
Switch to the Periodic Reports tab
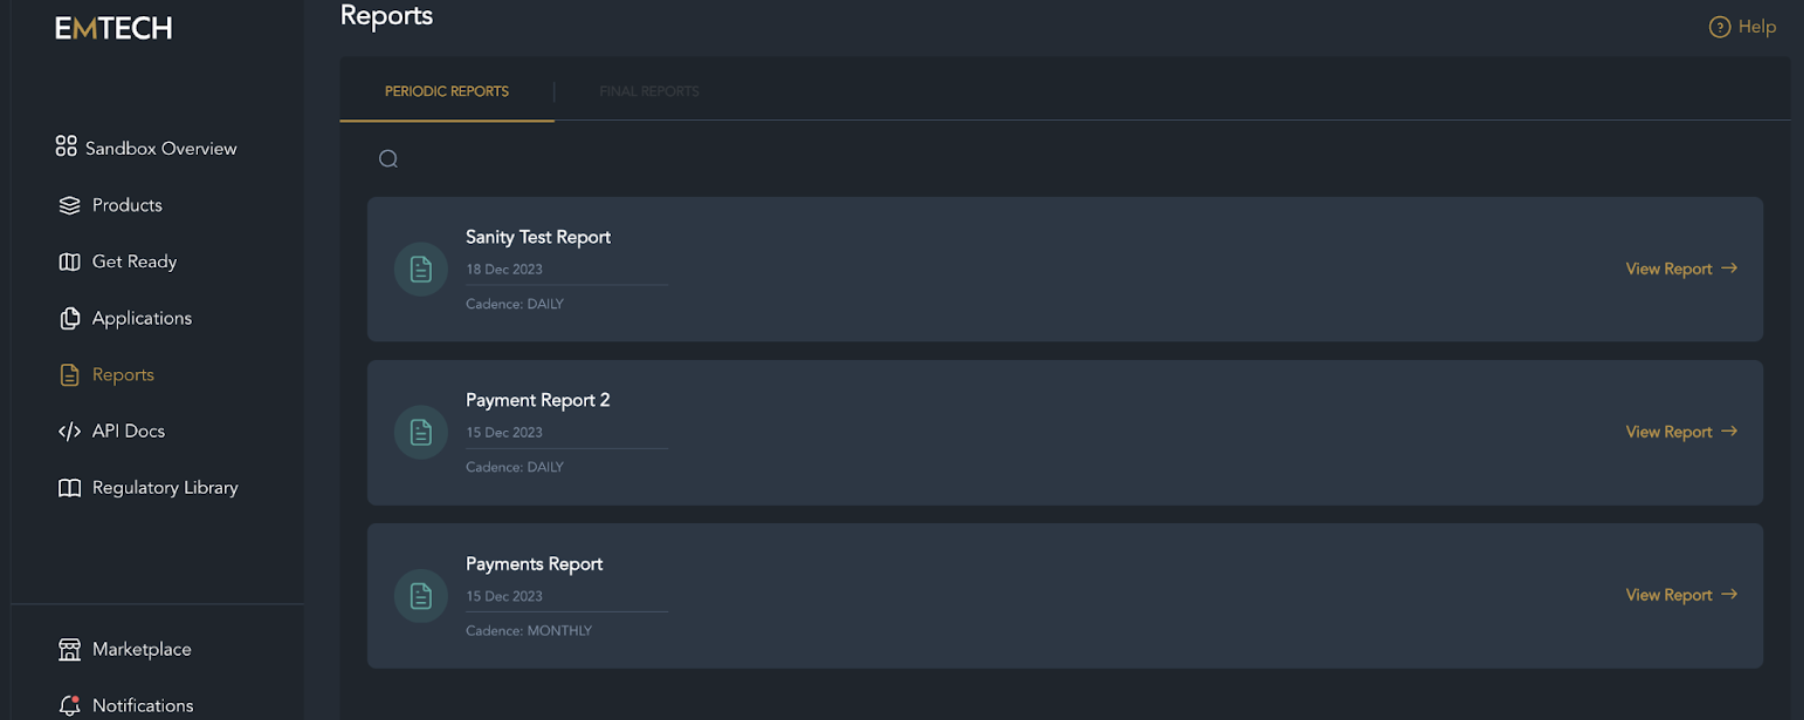[446, 91]
